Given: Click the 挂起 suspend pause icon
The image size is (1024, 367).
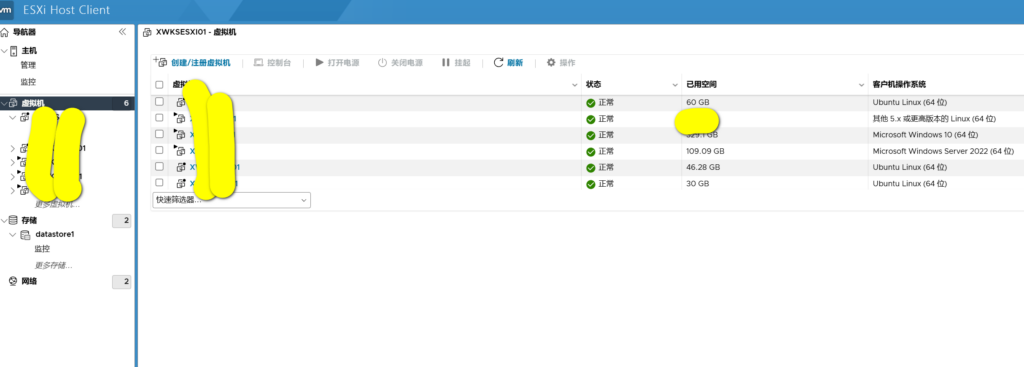Looking at the screenshot, I should click(x=446, y=63).
